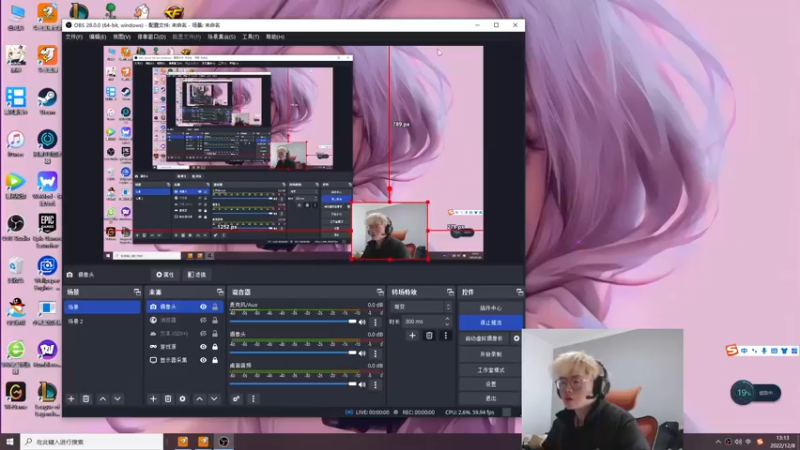Hide the 游戏源 game capture source
The width and height of the screenshot is (800, 450).
pos(203,346)
